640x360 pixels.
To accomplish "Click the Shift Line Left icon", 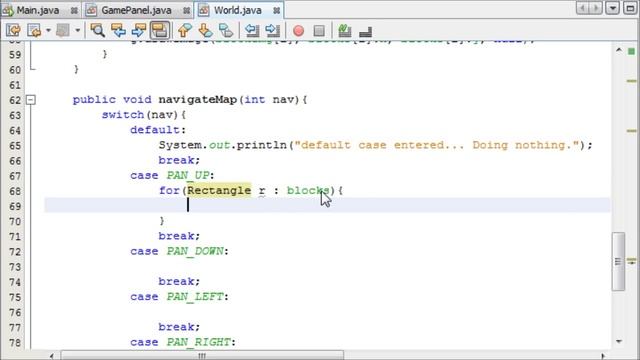I will 252,30.
